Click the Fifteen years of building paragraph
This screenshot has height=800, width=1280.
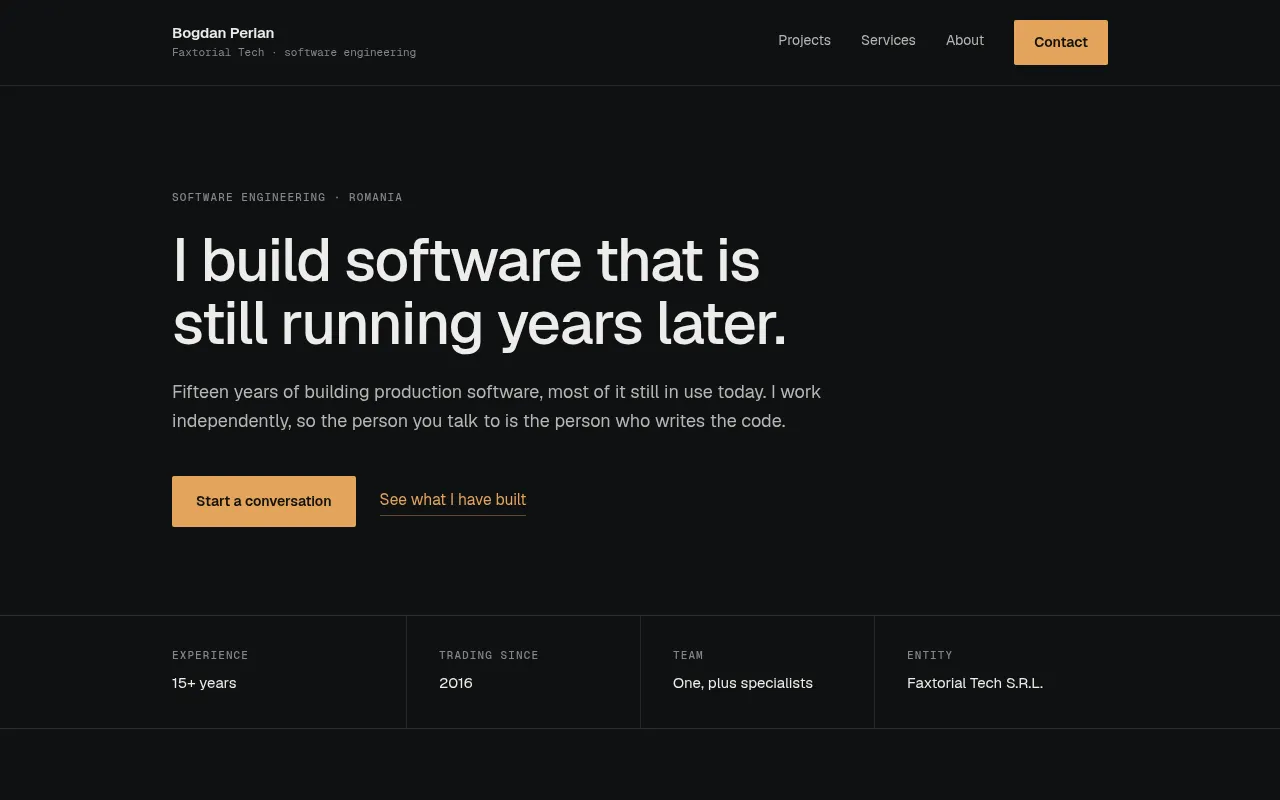point(497,406)
